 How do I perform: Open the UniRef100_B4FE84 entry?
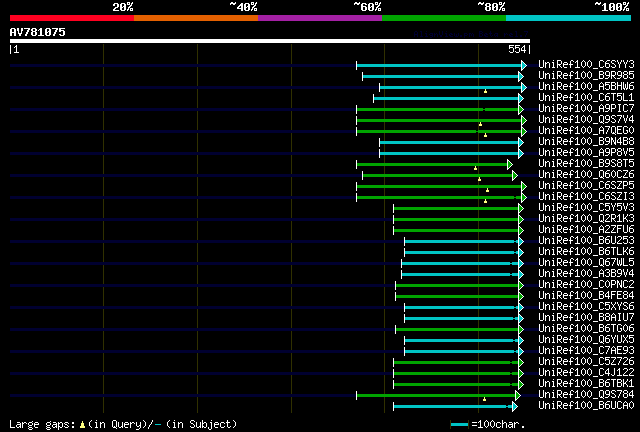click(x=586, y=296)
